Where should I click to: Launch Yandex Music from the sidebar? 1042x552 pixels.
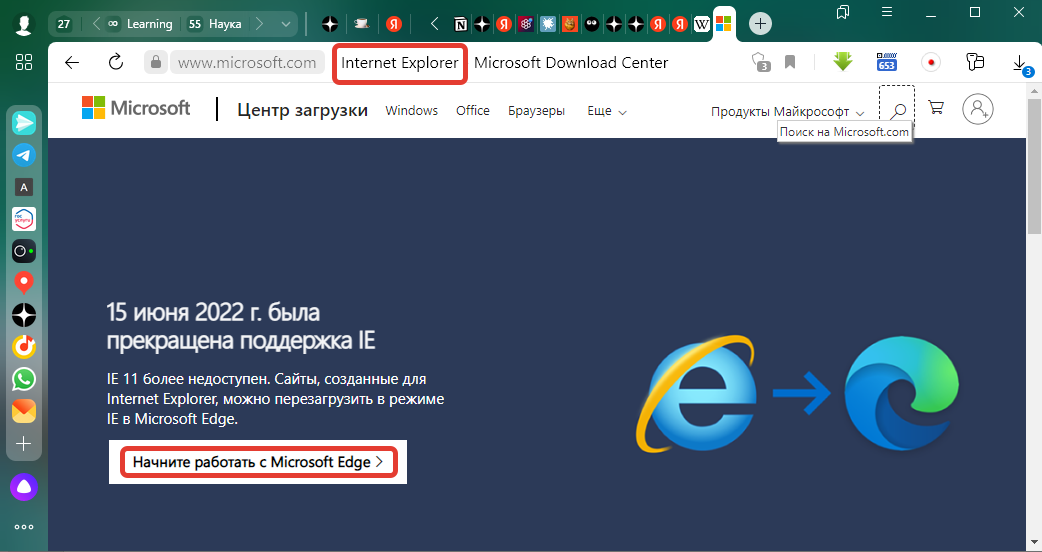click(x=24, y=347)
